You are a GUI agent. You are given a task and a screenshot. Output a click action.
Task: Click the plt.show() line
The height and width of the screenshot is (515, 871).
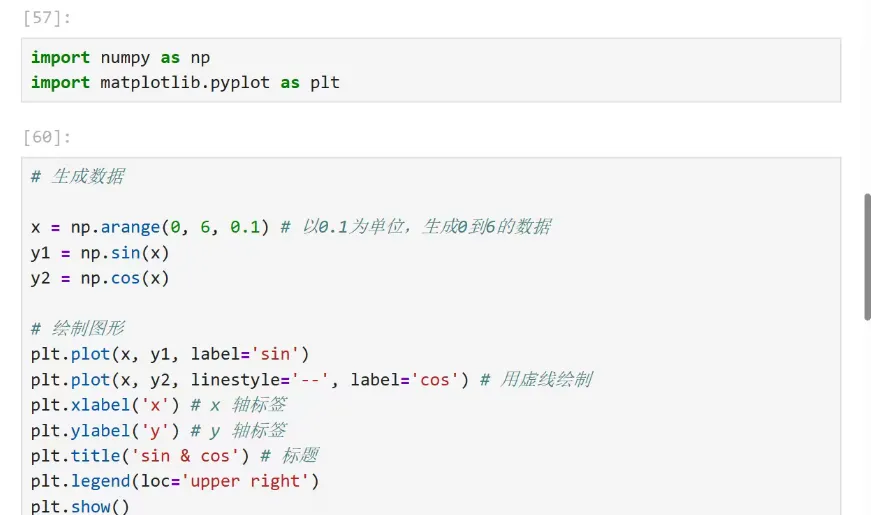coord(80,506)
